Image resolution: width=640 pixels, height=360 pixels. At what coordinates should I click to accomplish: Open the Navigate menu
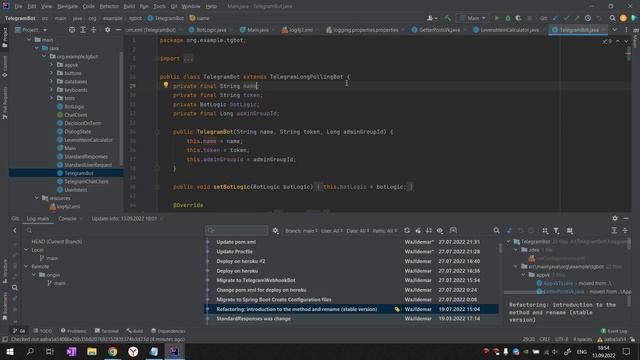click(67, 7)
